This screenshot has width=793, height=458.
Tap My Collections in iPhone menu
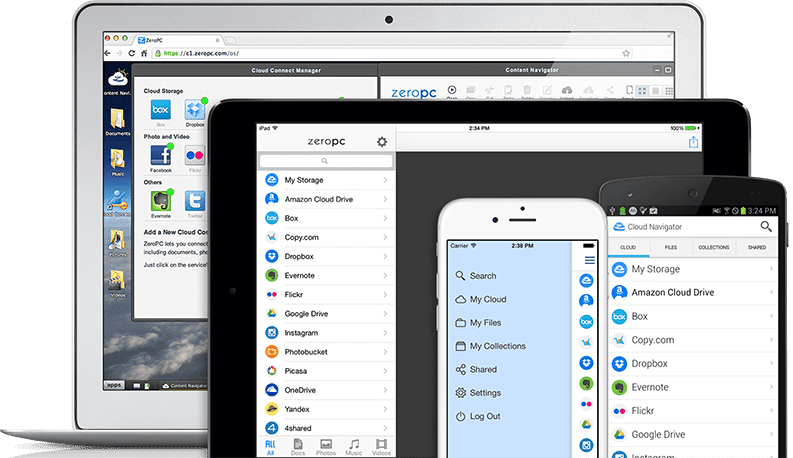coord(491,346)
